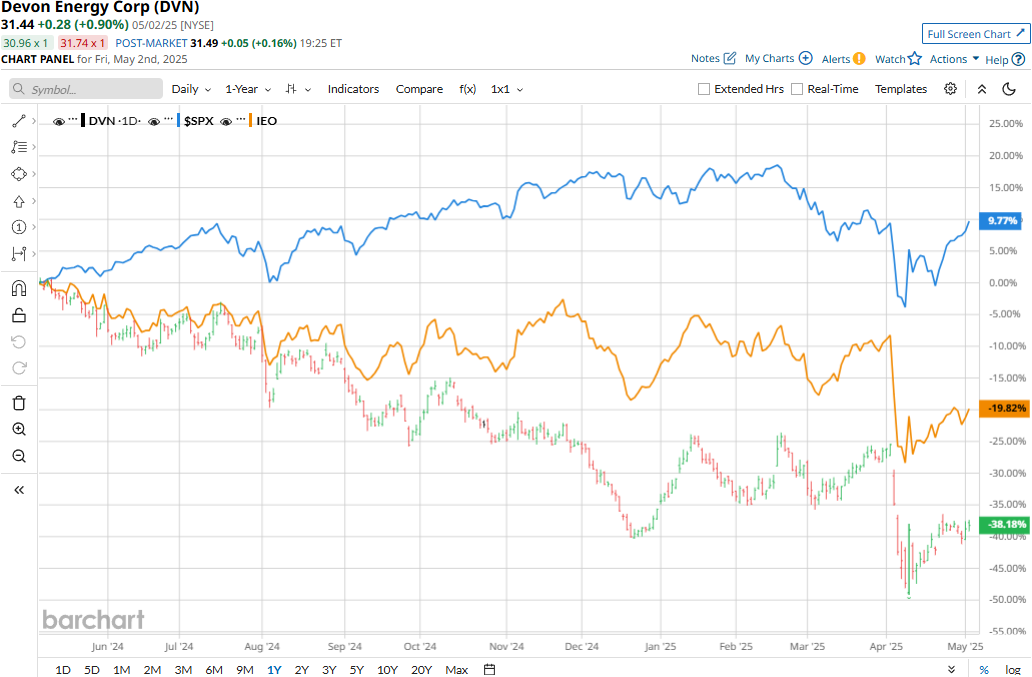Click the IEO orange color marker
This screenshot has height=677, width=1032.
click(x=251, y=121)
